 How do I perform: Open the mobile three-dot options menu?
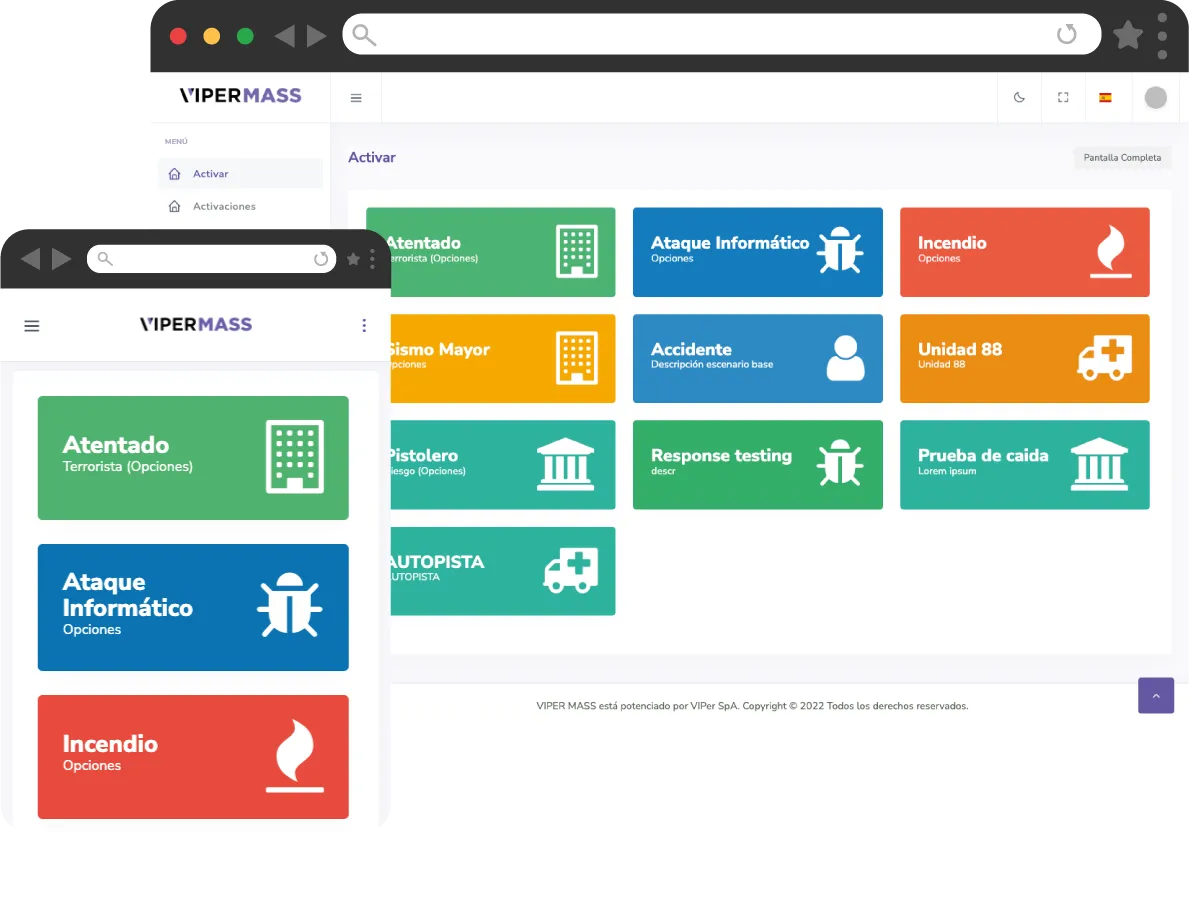(x=364, y=325)
